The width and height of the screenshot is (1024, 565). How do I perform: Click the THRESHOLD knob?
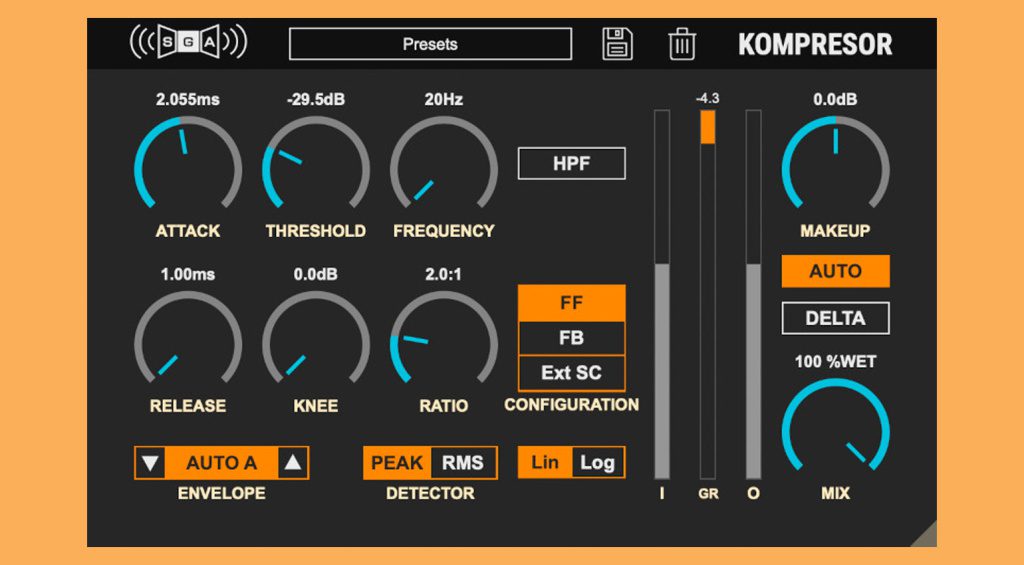click(x=316, y=163)
